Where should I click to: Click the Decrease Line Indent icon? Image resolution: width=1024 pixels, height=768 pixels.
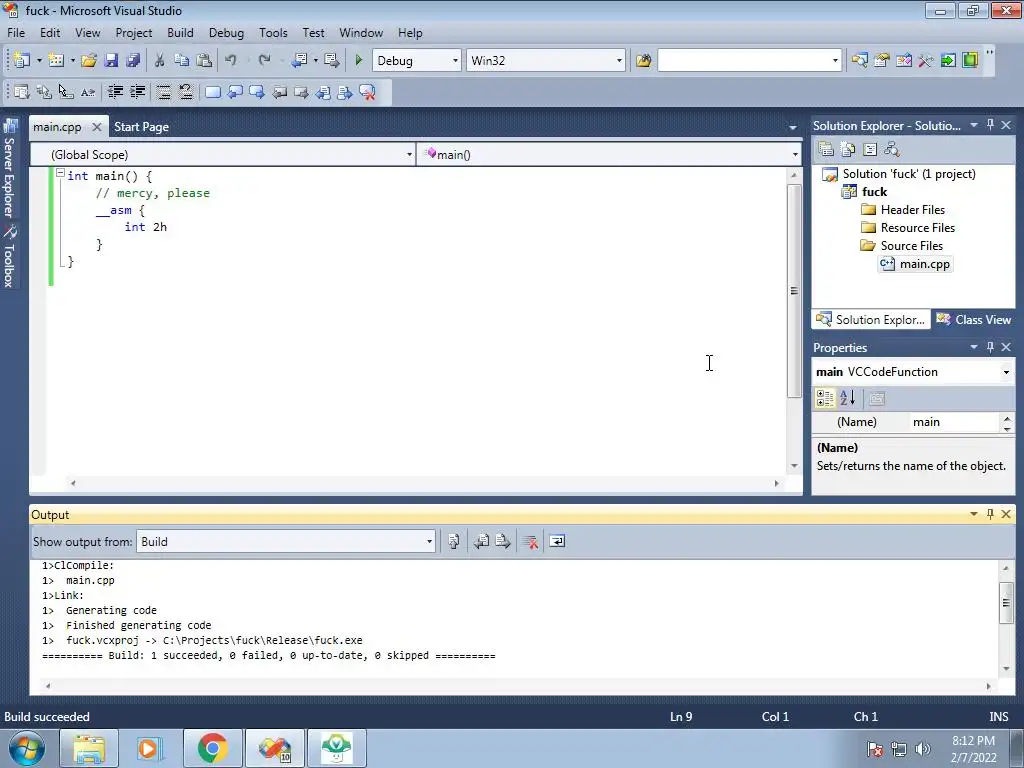coord(115,92)
